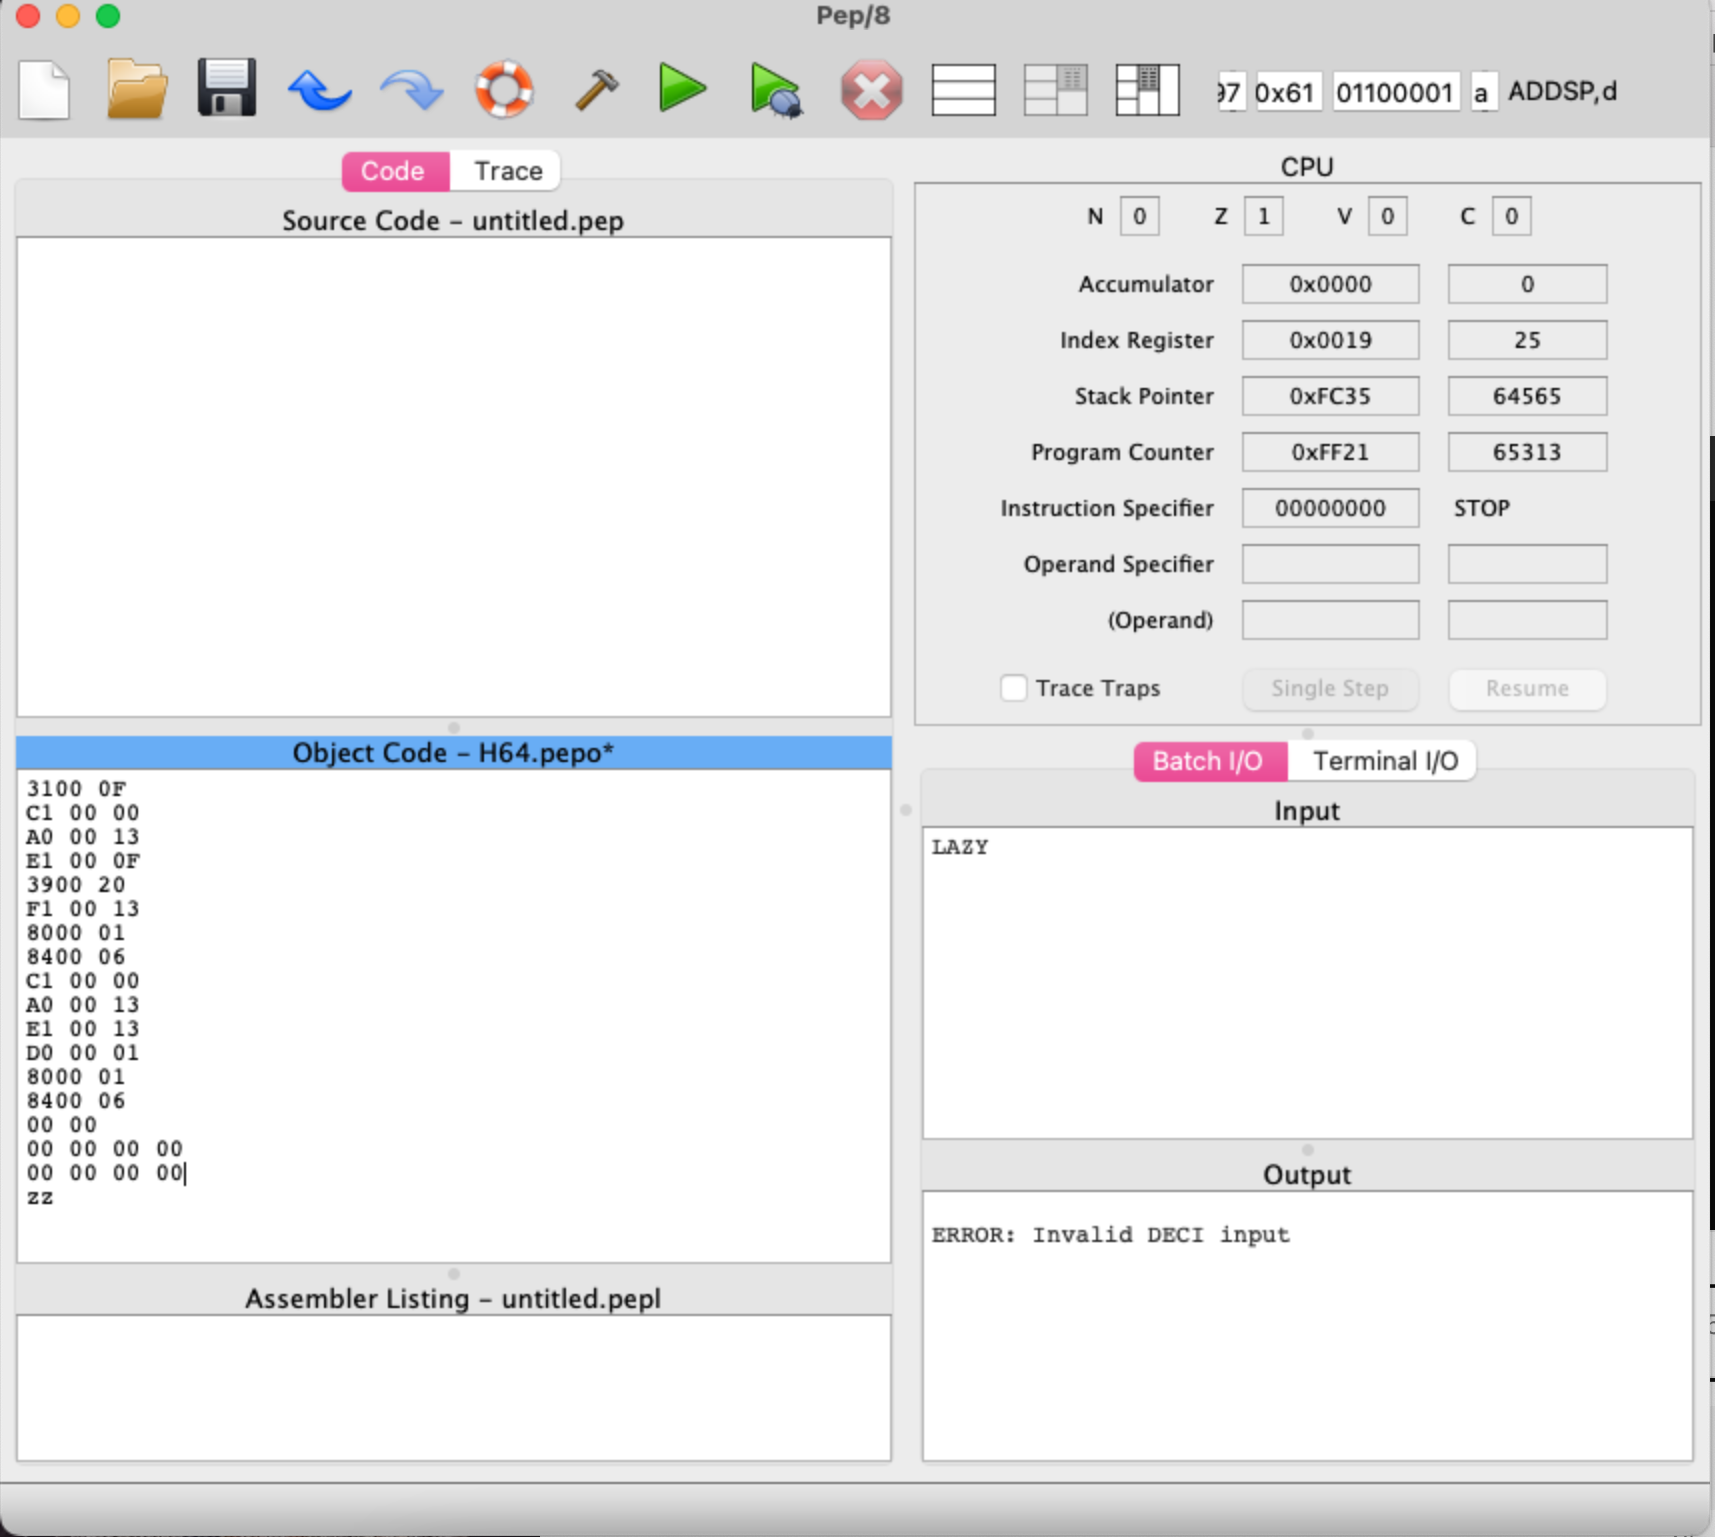Select the rightmost split-view layout icon
The height and width of the screenshot is (1537, 1715).
(1146, 90)
